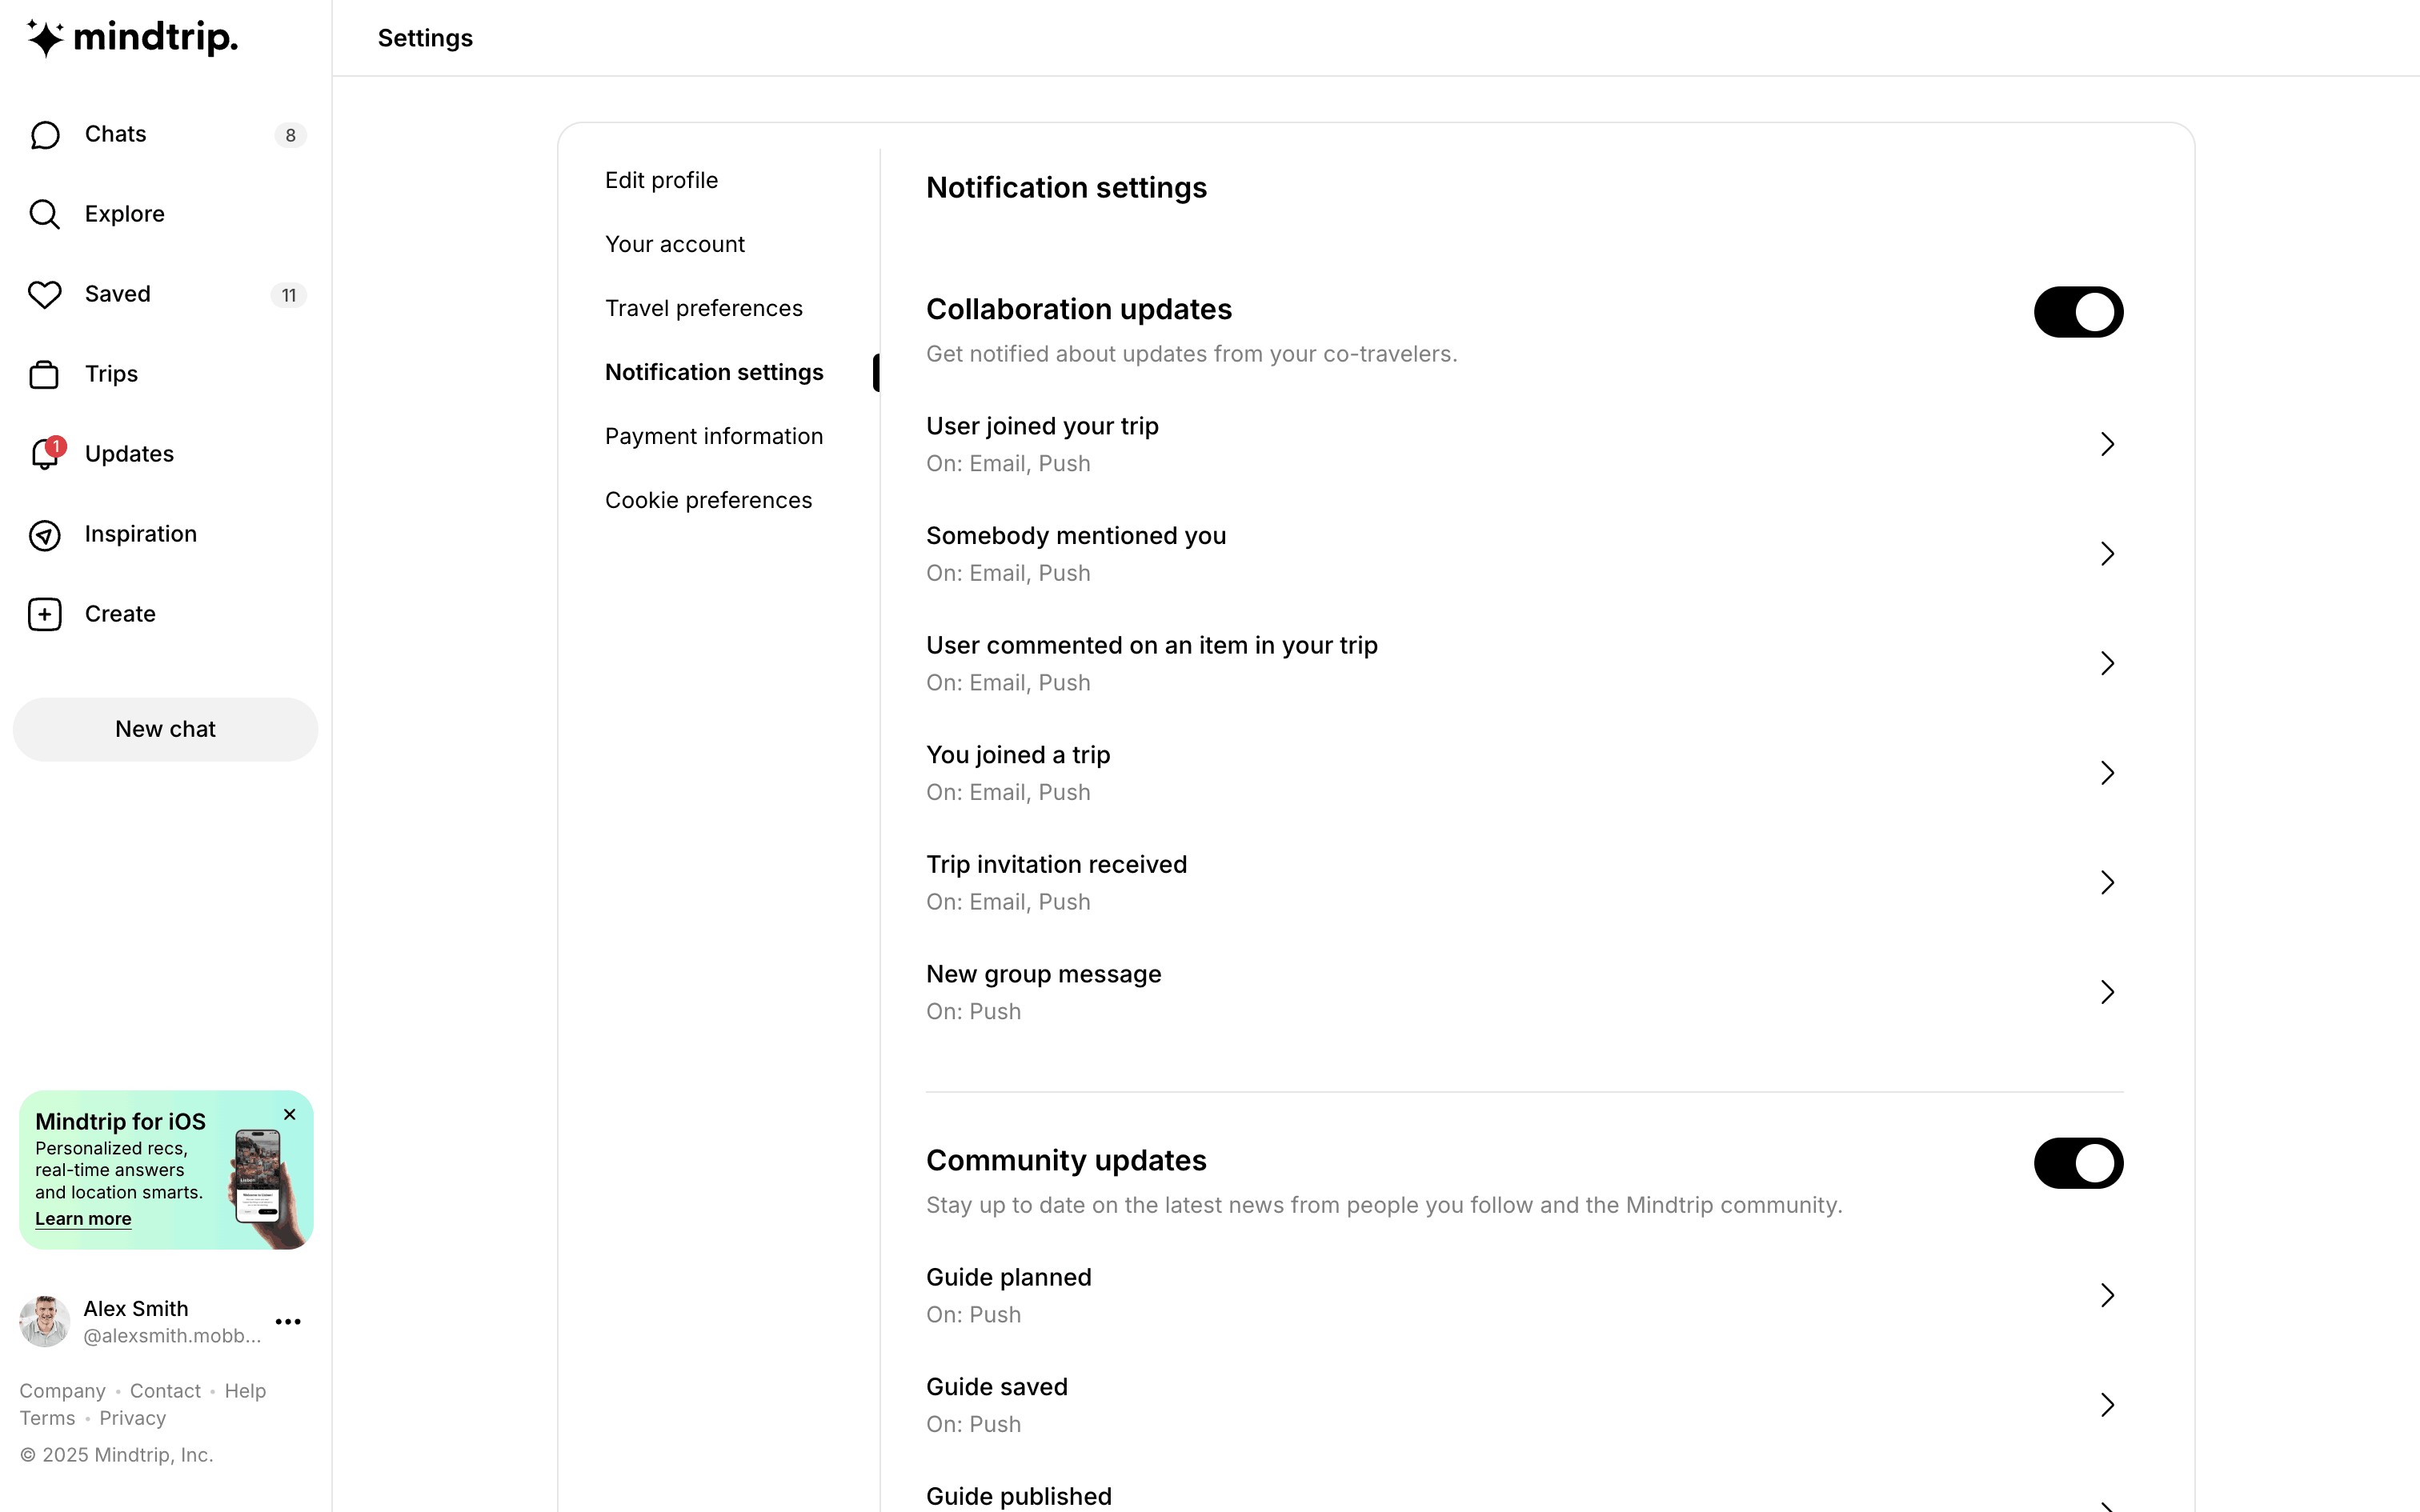Dismiss the Mindtrip for iOS banner

click(290, 1114)
